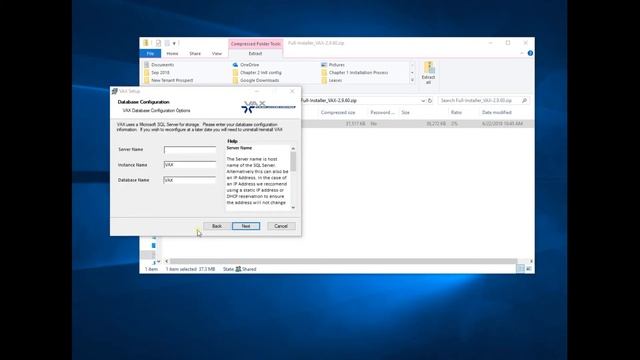Click the Help panel scroll down arrow
The image size is (640, 360).
tap(293, 208)
